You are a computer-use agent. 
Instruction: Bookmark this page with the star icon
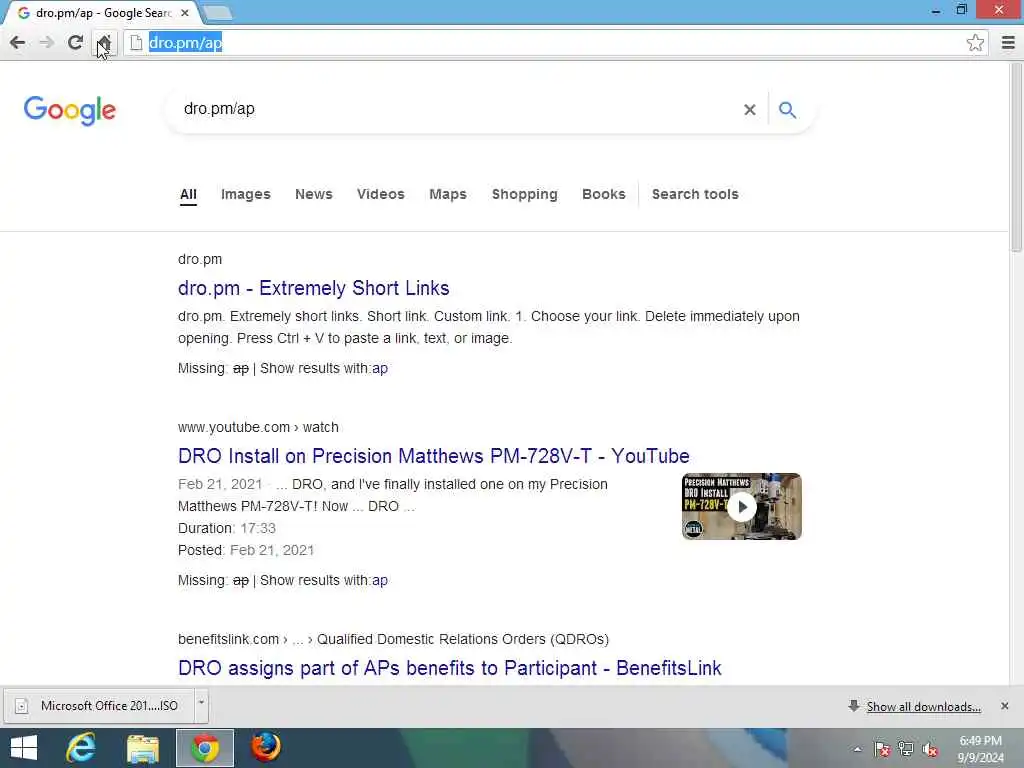tap(975, 43)
